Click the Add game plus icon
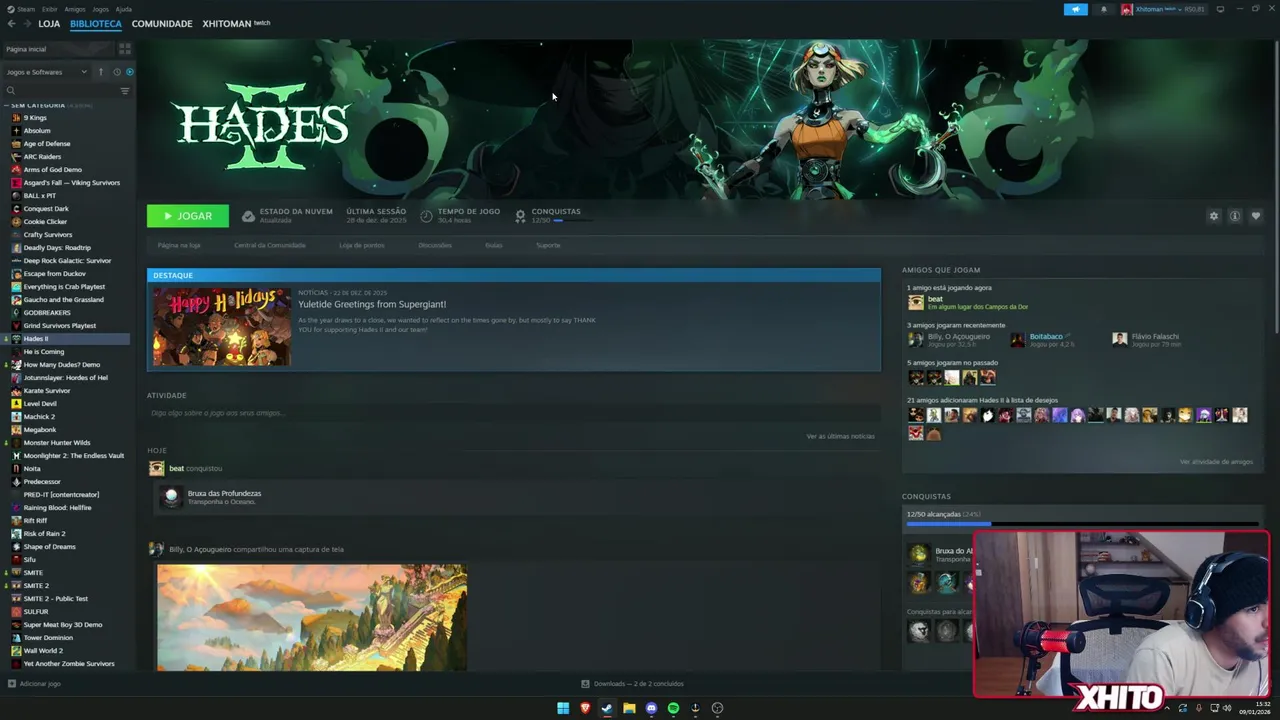Image resolution: width=1280 pixels, height=720 pixels. 12,684
